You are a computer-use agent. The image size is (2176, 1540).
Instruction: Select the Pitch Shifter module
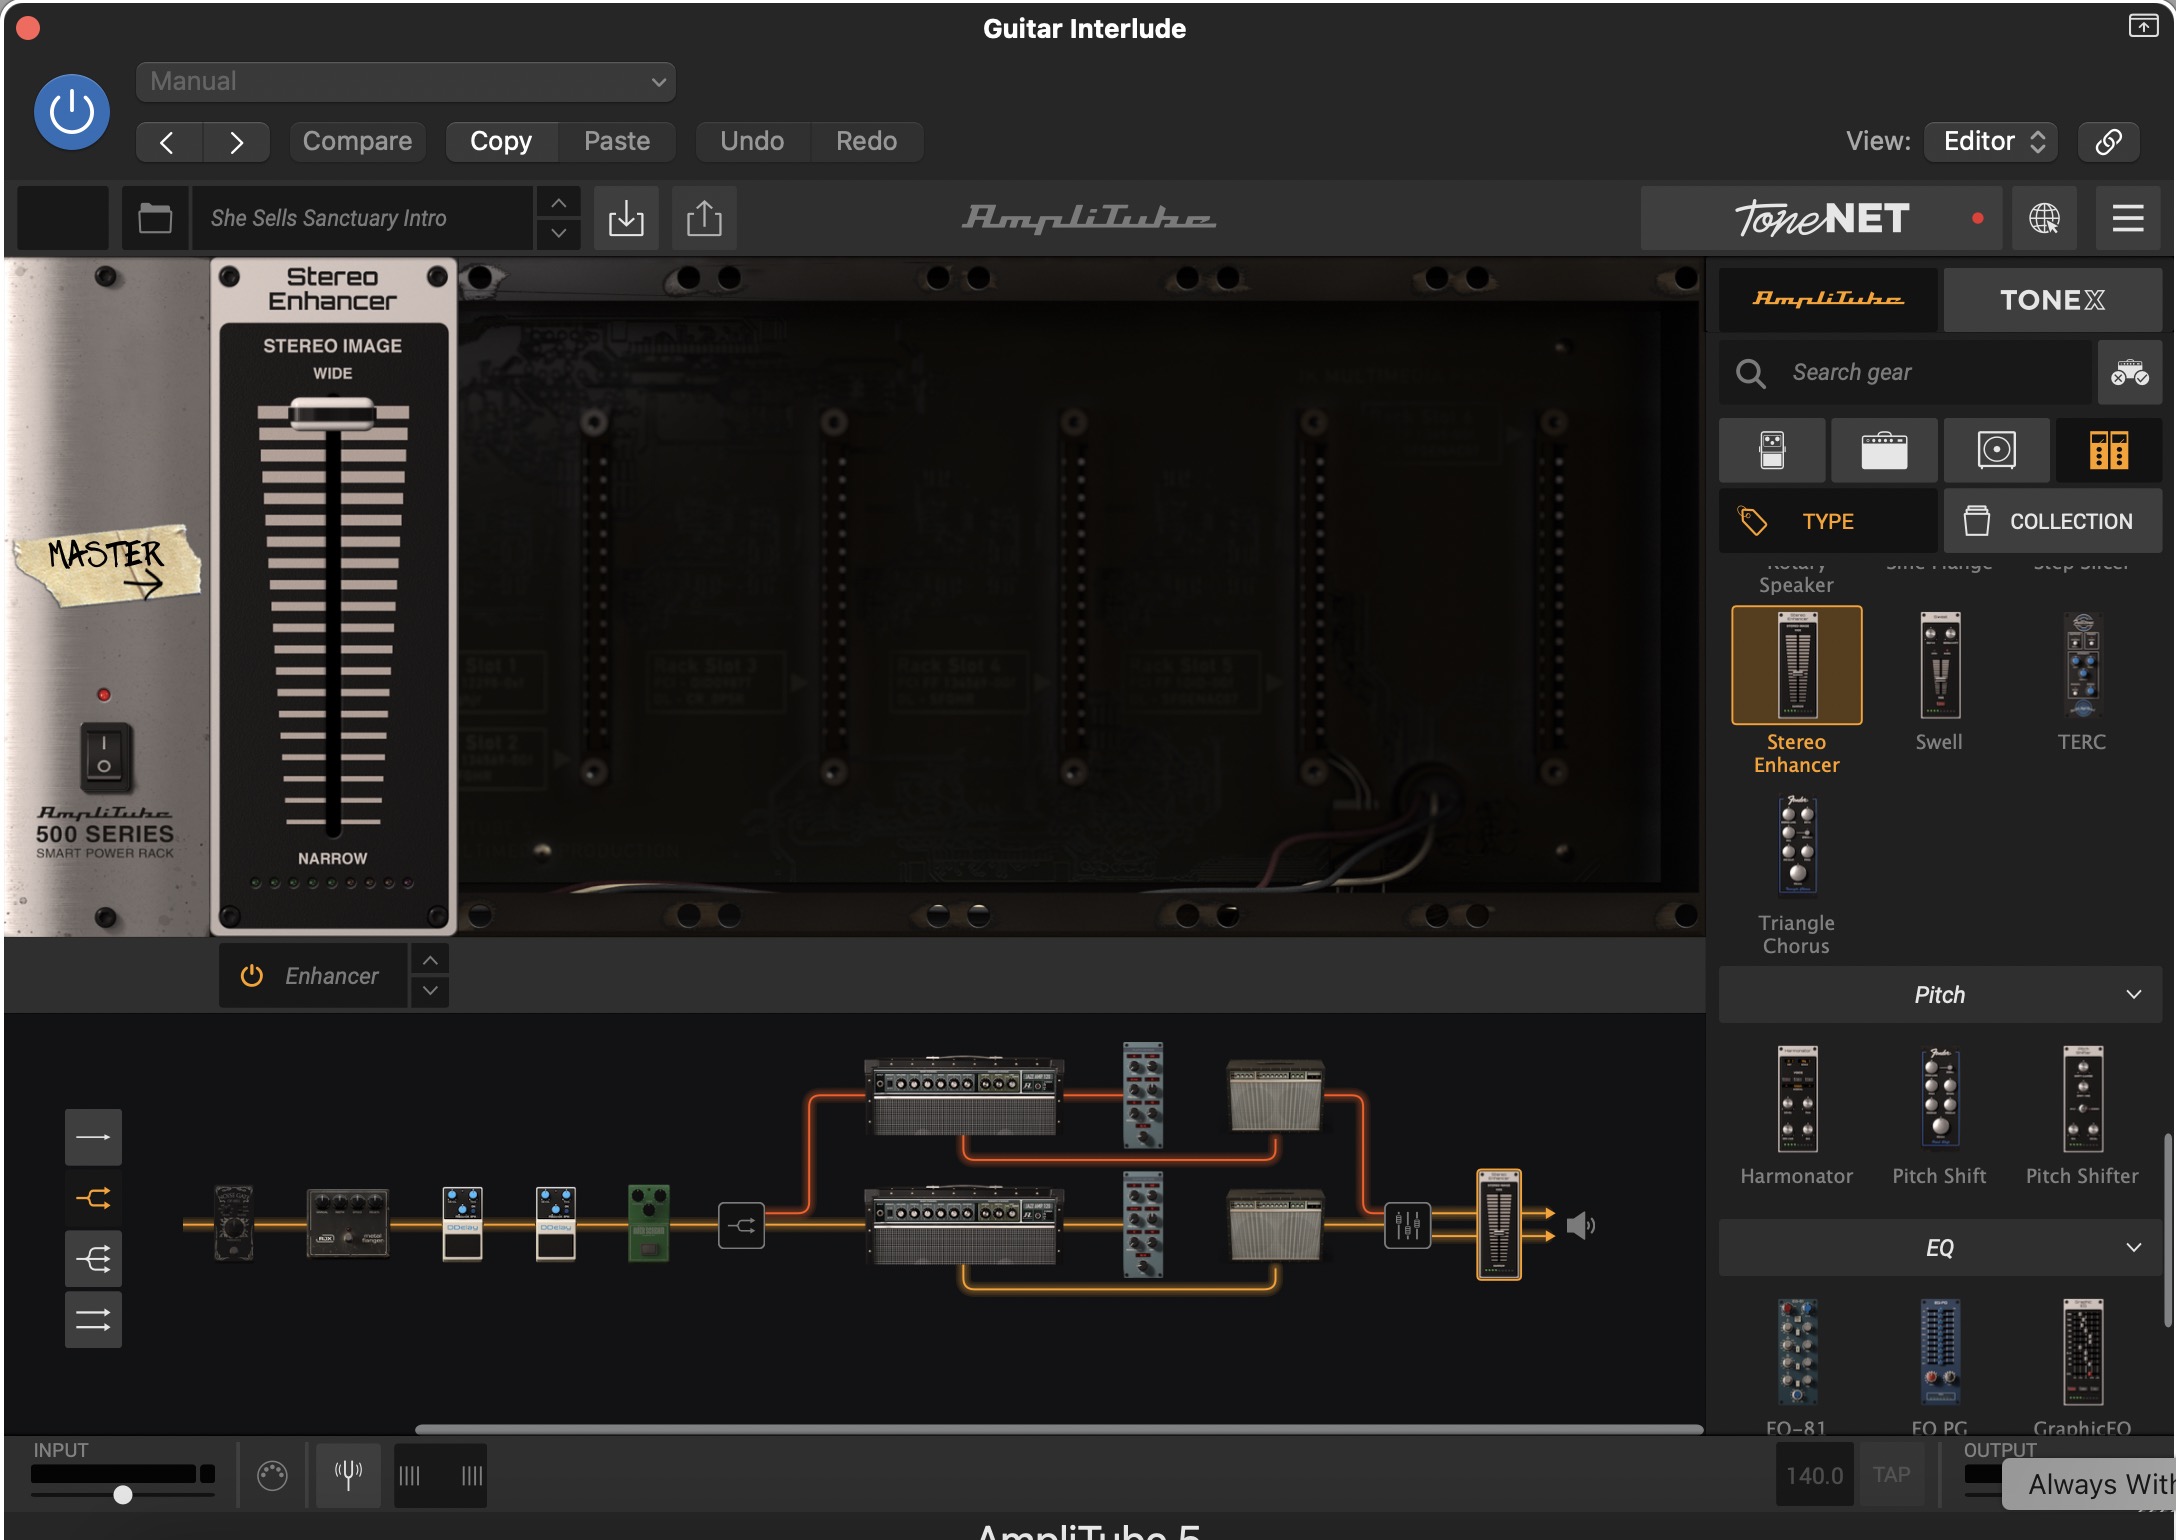pyautogui.click(x=2083, y=1099)
